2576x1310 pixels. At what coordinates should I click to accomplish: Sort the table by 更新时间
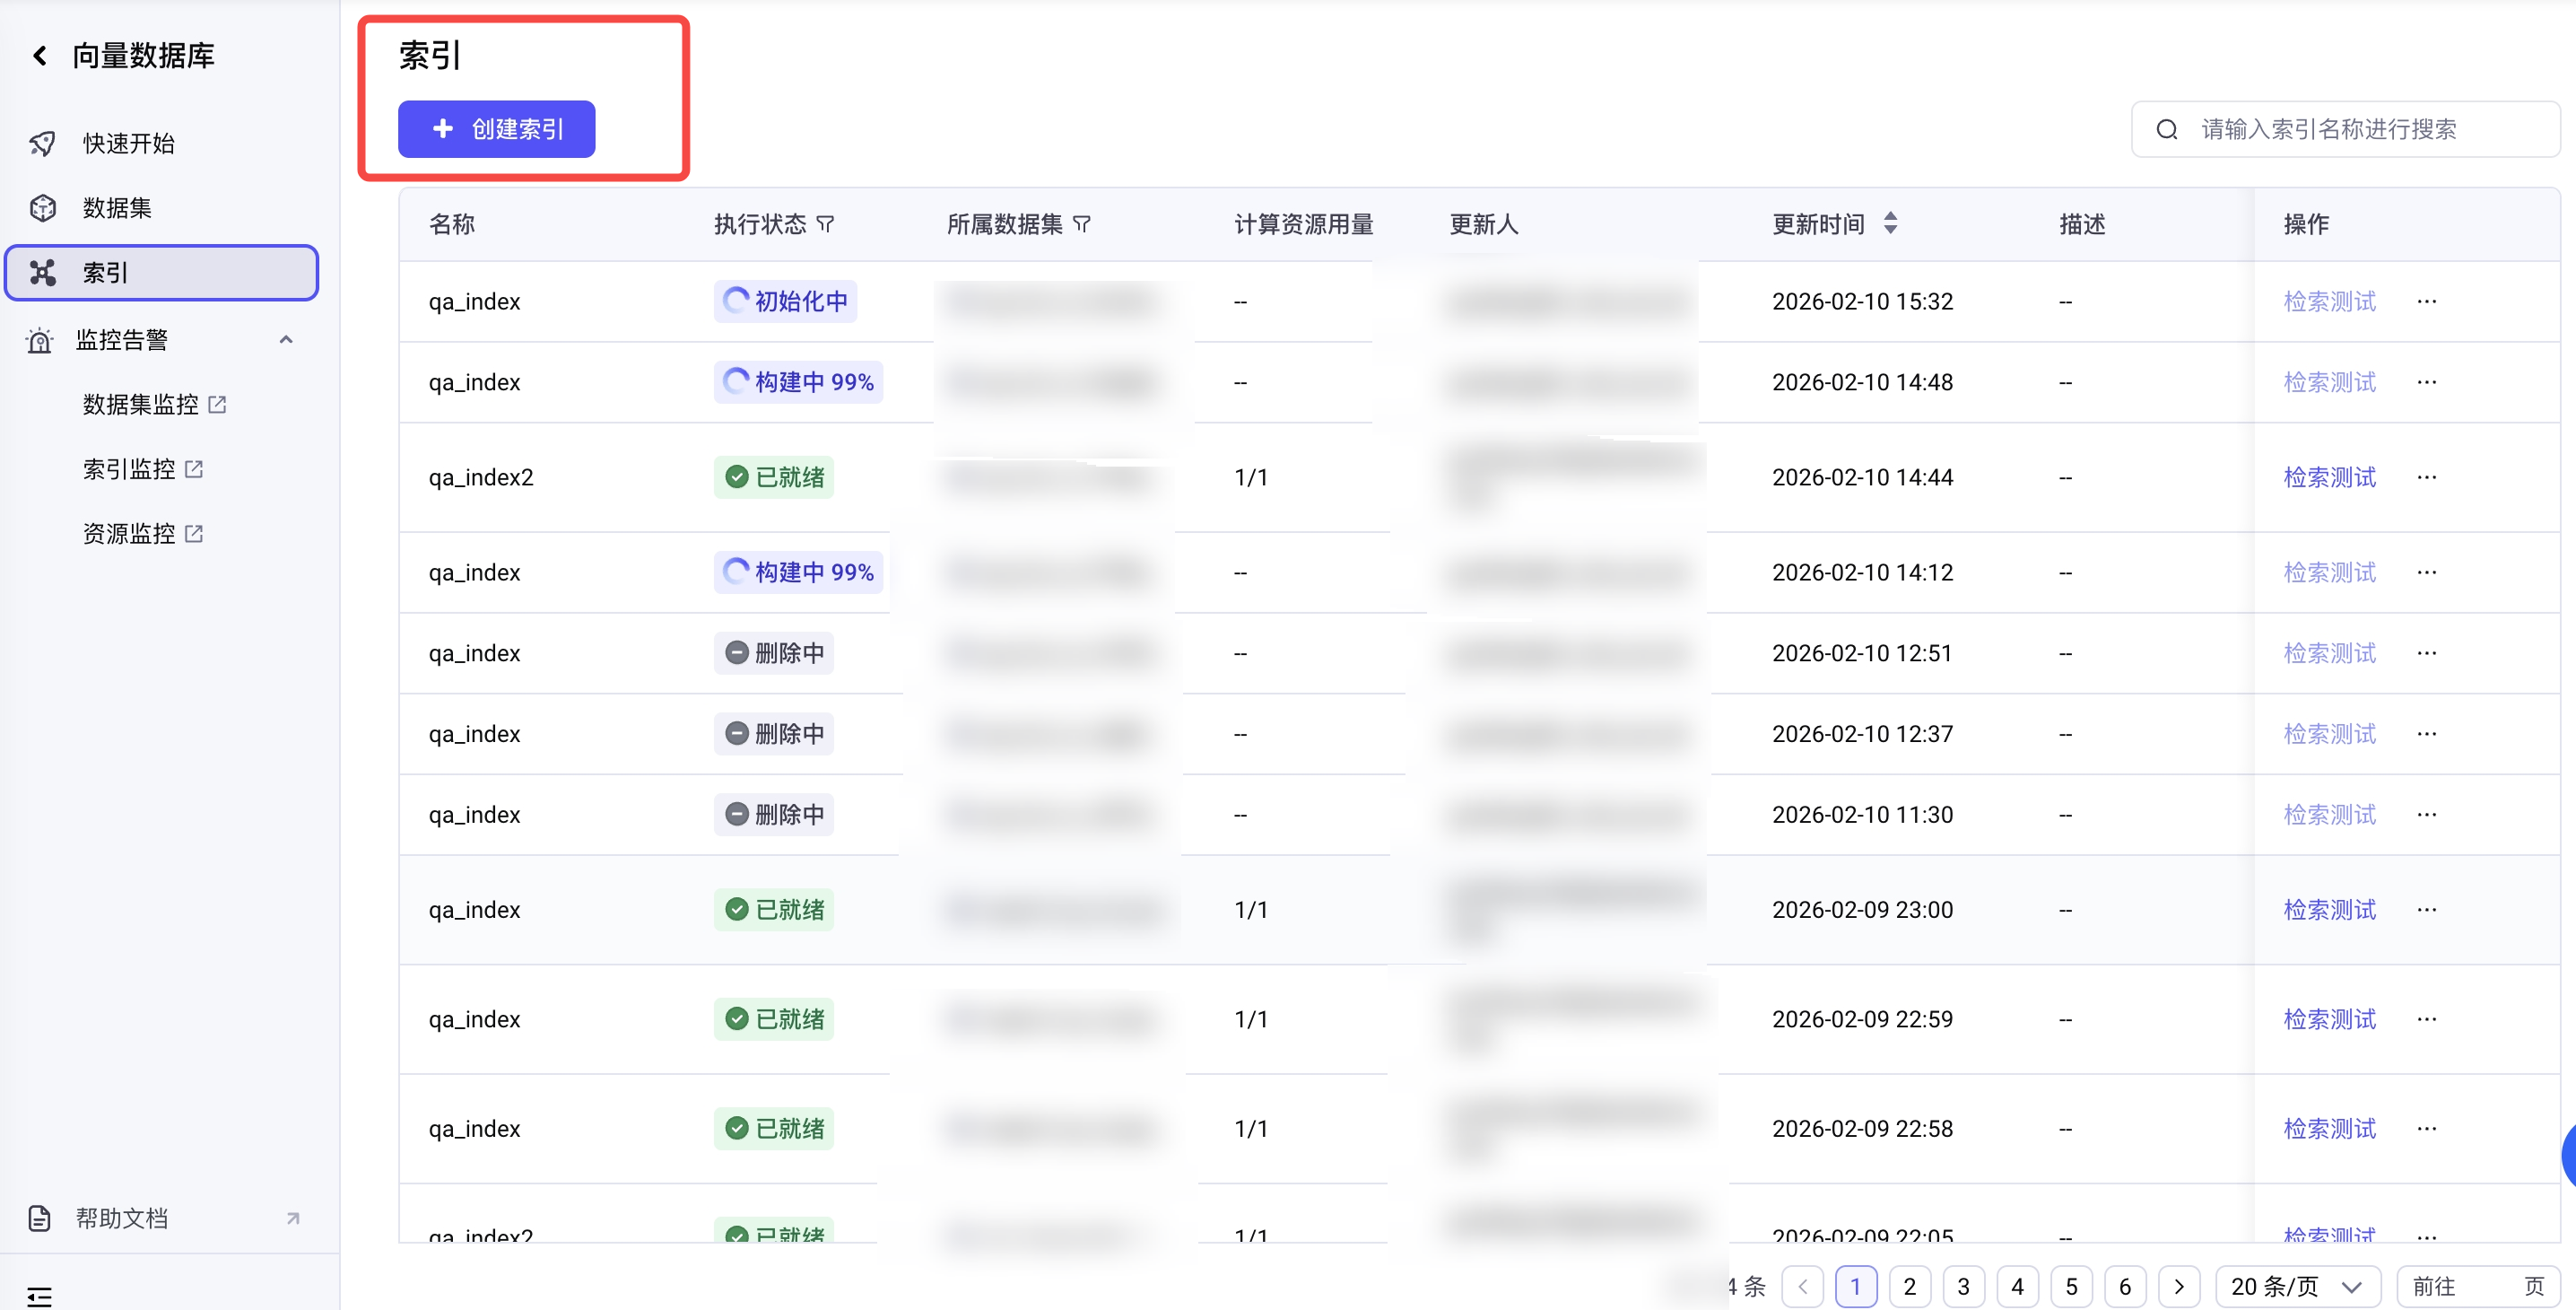pos(1889,223)
